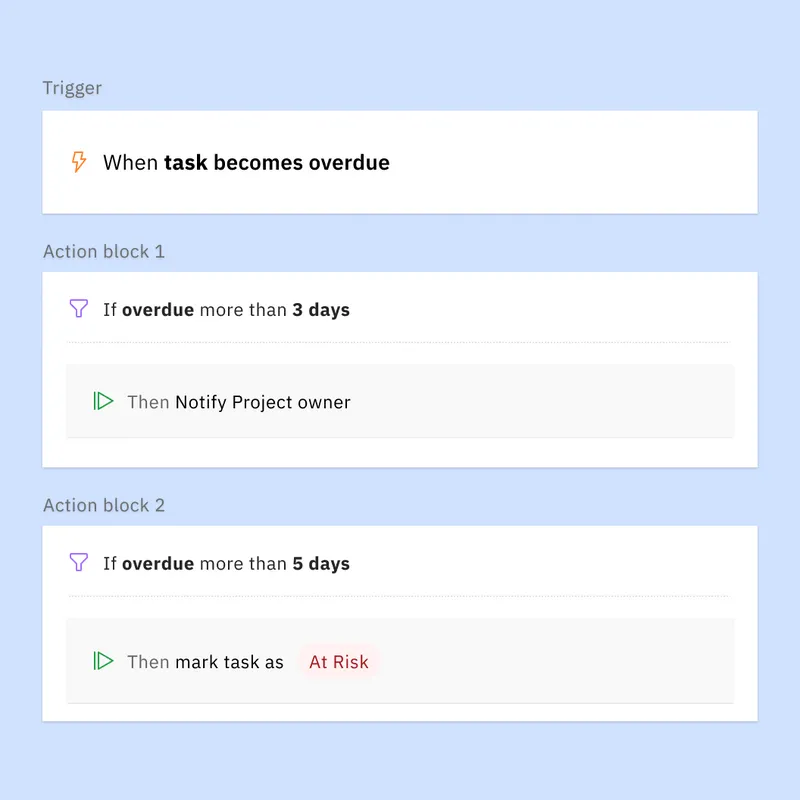The width and height of the screenshot is (800, 800).
Task: Select the "Action block 1" heading
Action: tap(104, 252)
